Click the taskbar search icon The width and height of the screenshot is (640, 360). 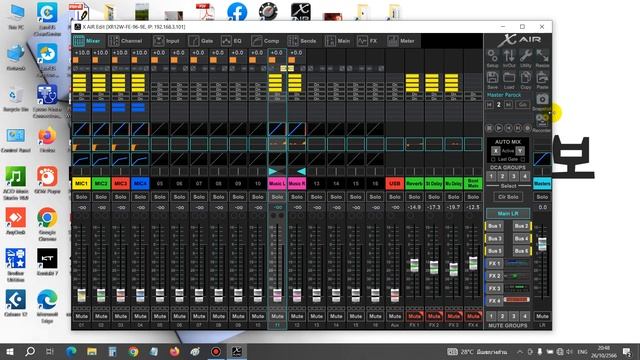pos(30,351)
